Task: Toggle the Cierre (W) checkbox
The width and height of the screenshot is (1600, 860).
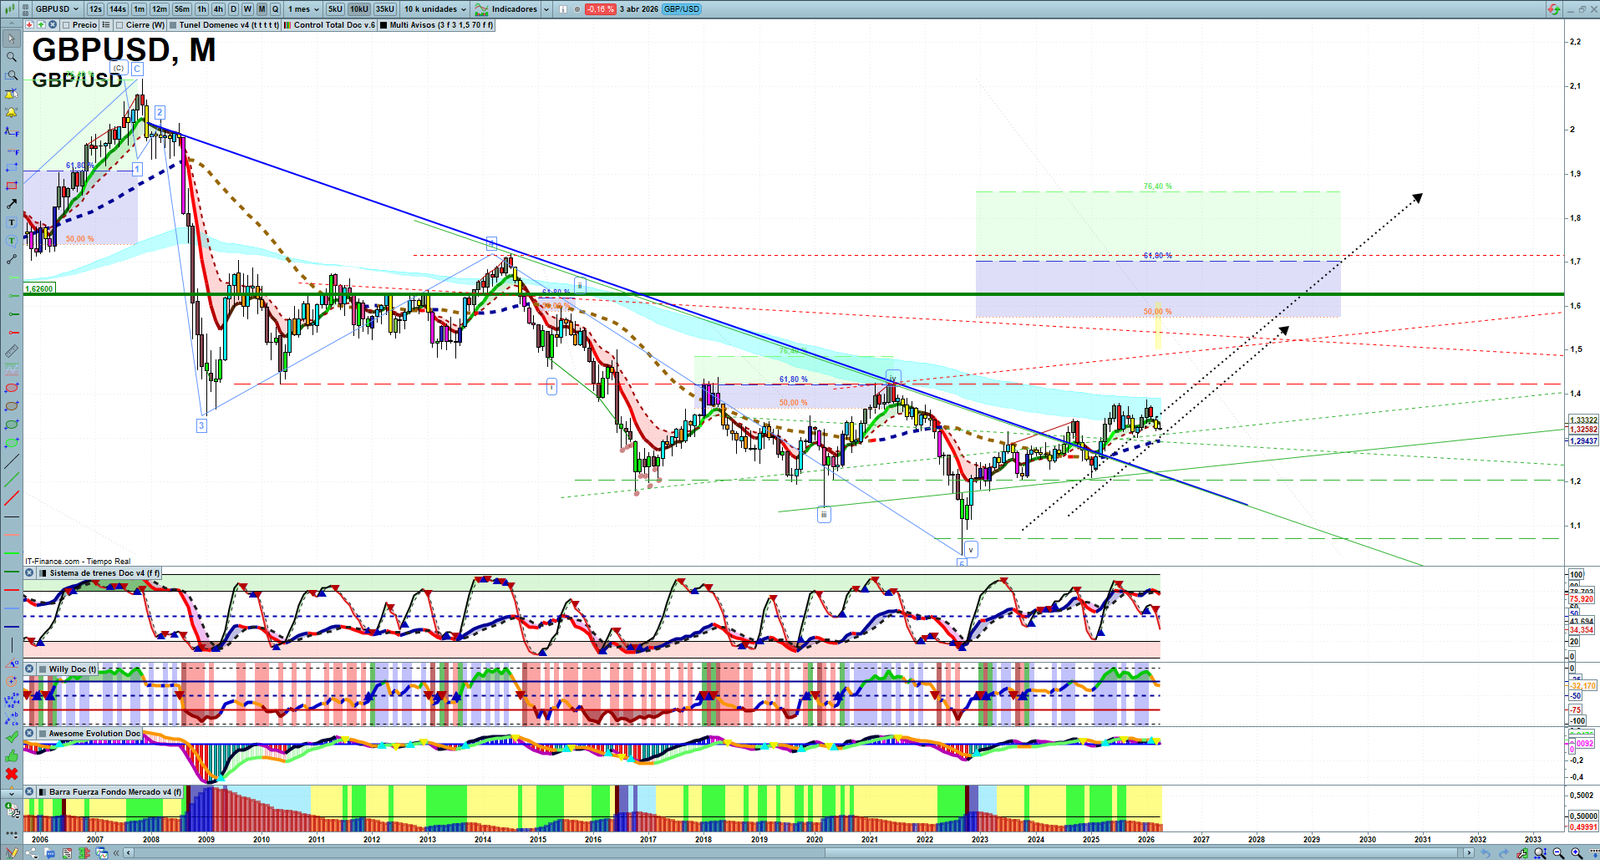Action: (x=119, y=25)
